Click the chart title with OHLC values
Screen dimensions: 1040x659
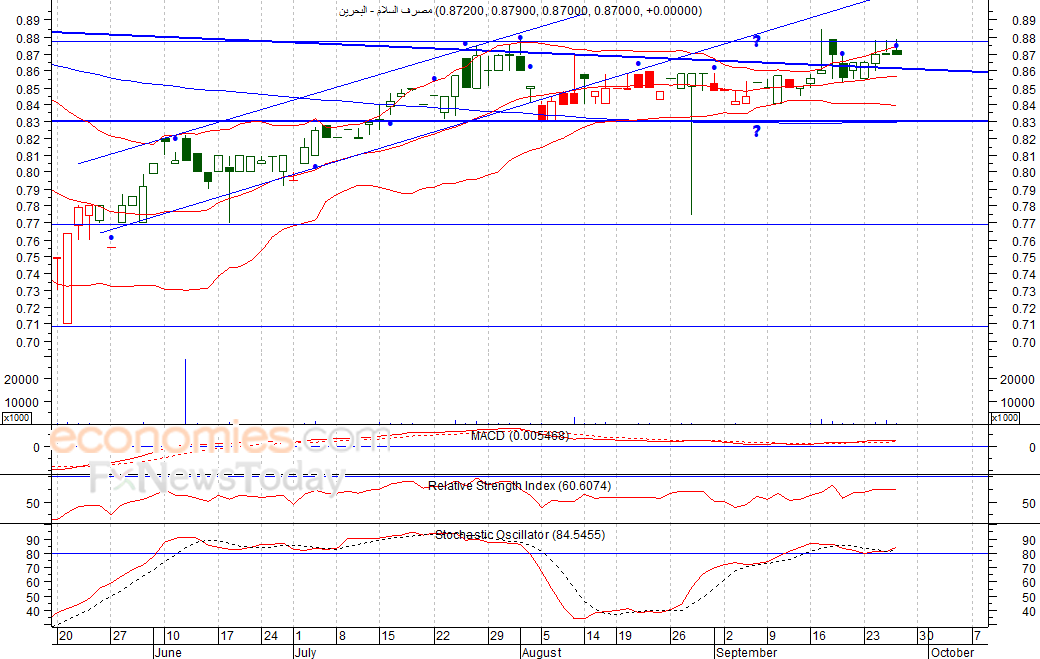(520, 11)
